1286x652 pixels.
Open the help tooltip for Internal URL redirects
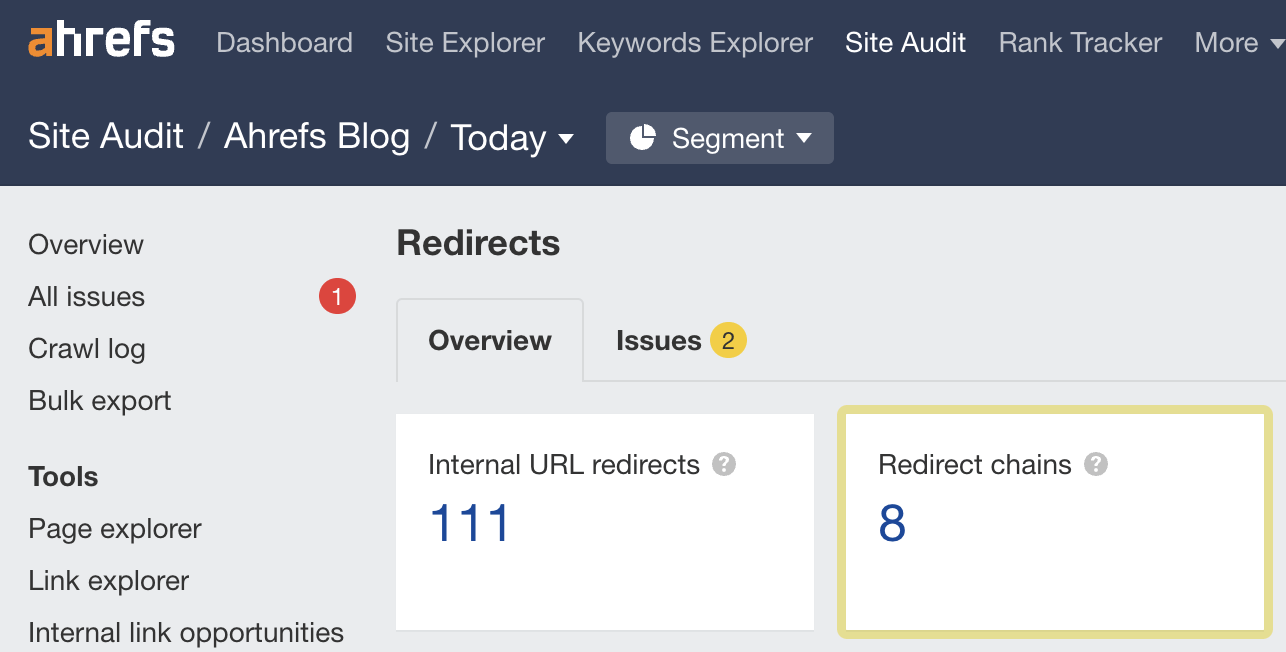(x=724, y=464)
